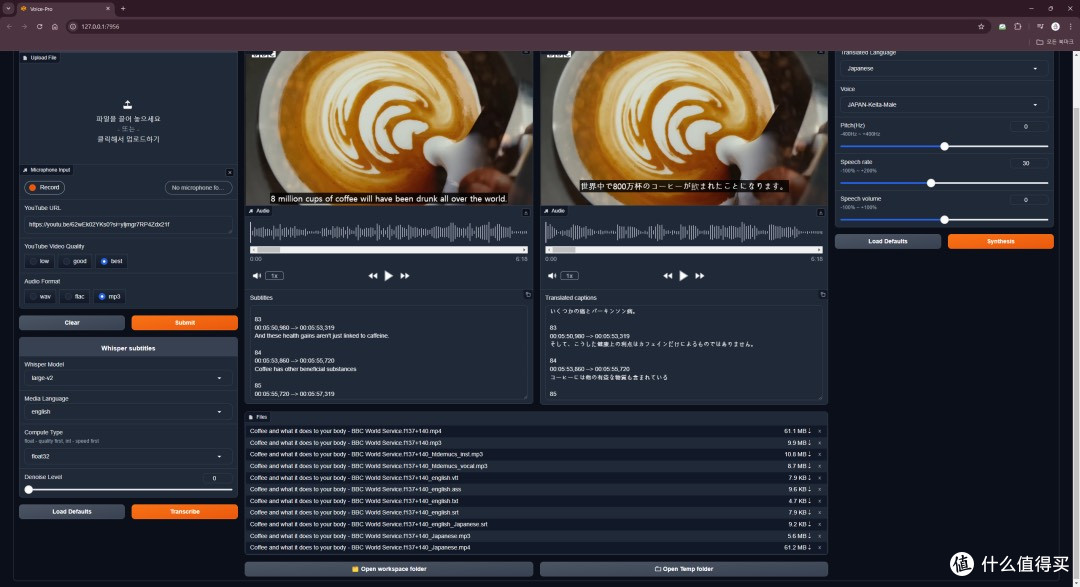Click the original audio waveform
This screenshot has height=587, width=1080.
click(388, 232)
